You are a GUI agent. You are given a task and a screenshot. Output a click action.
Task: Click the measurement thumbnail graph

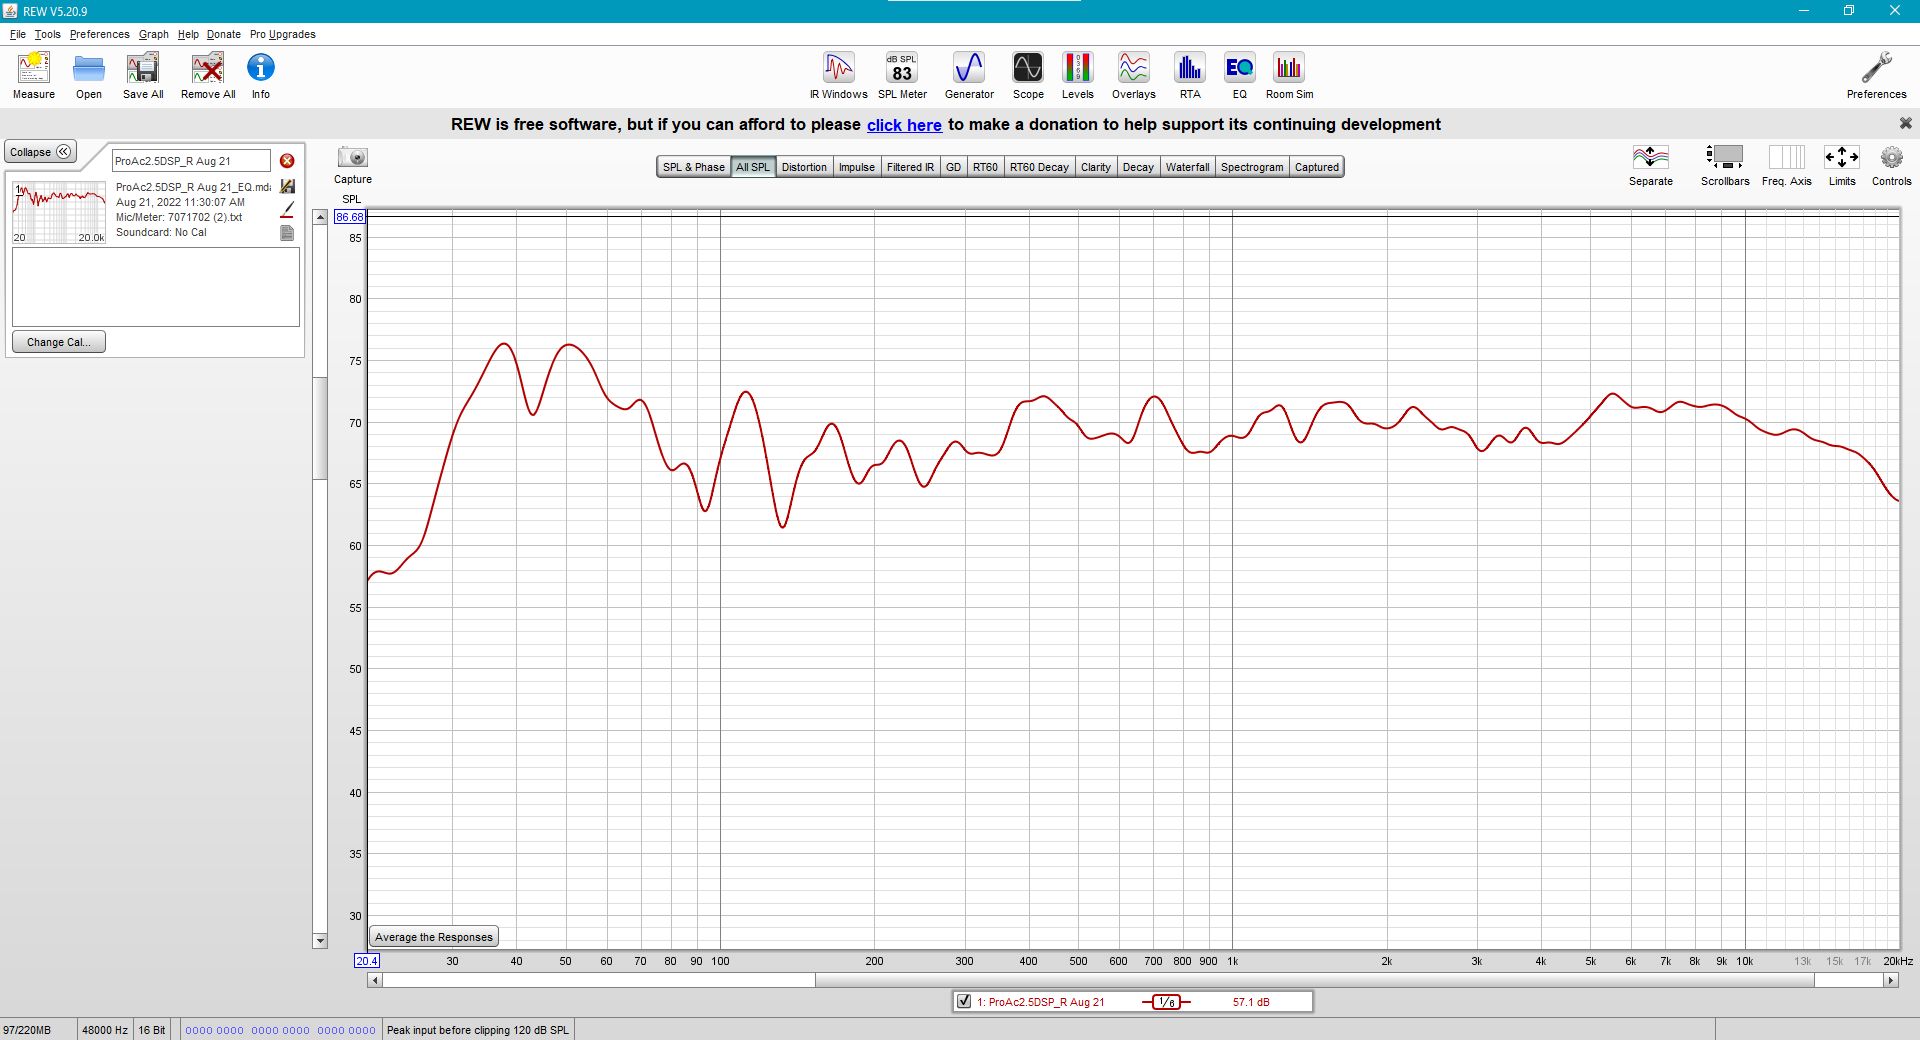click(x=59, y=212)
